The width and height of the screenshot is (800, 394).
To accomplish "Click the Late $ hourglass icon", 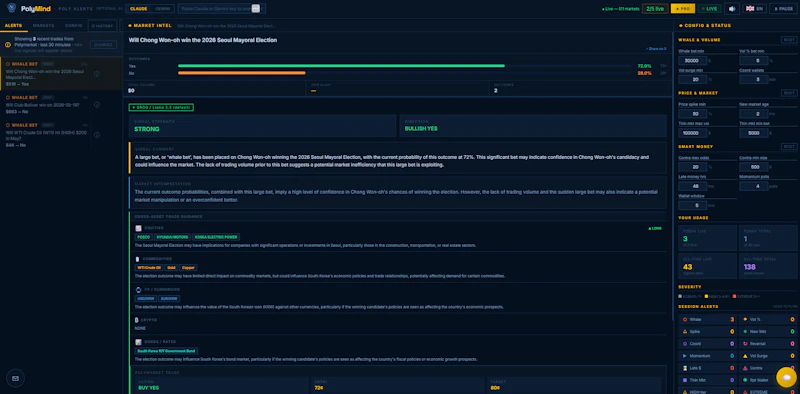I will [685, 368].
